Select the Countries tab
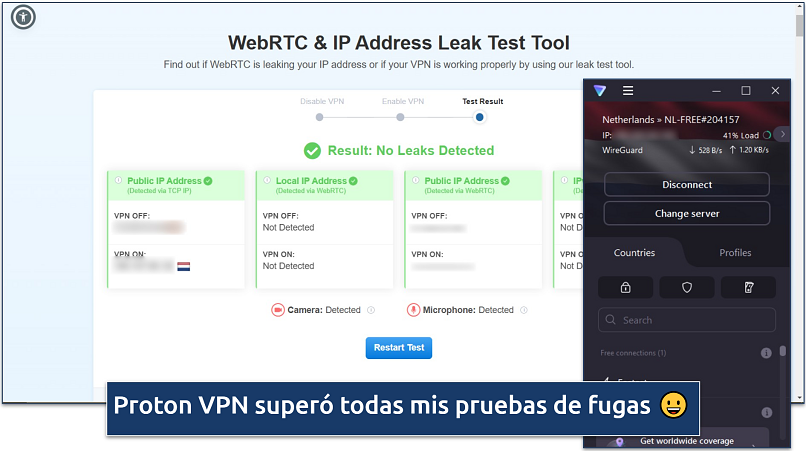Screen dimensions: 806x451 click(x=634, y=252)
